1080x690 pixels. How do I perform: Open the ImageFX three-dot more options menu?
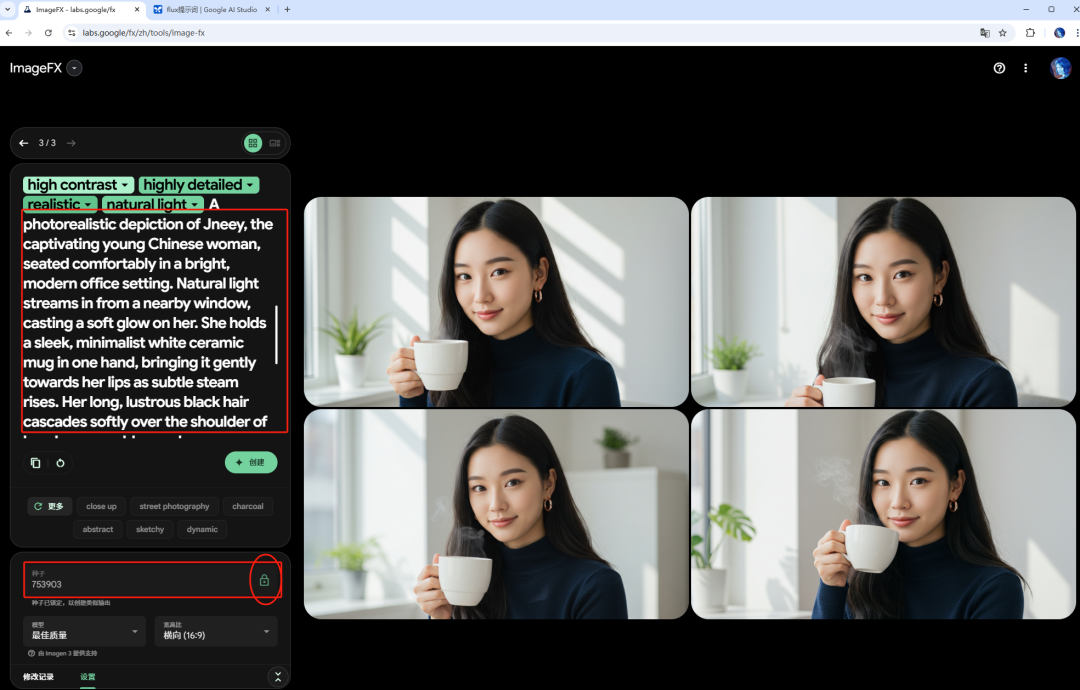(1026, 68)
